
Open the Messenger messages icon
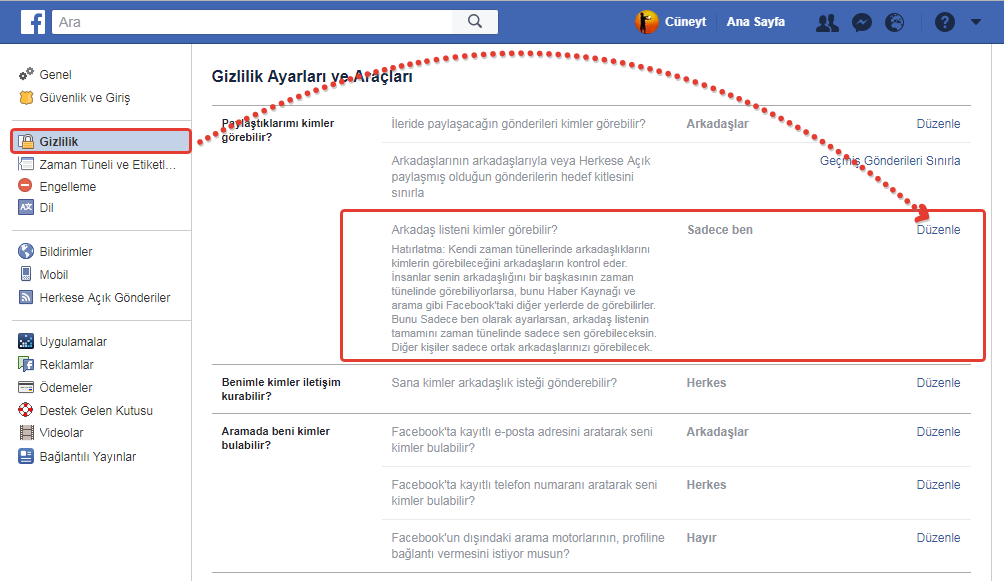[x=862, y=22]
